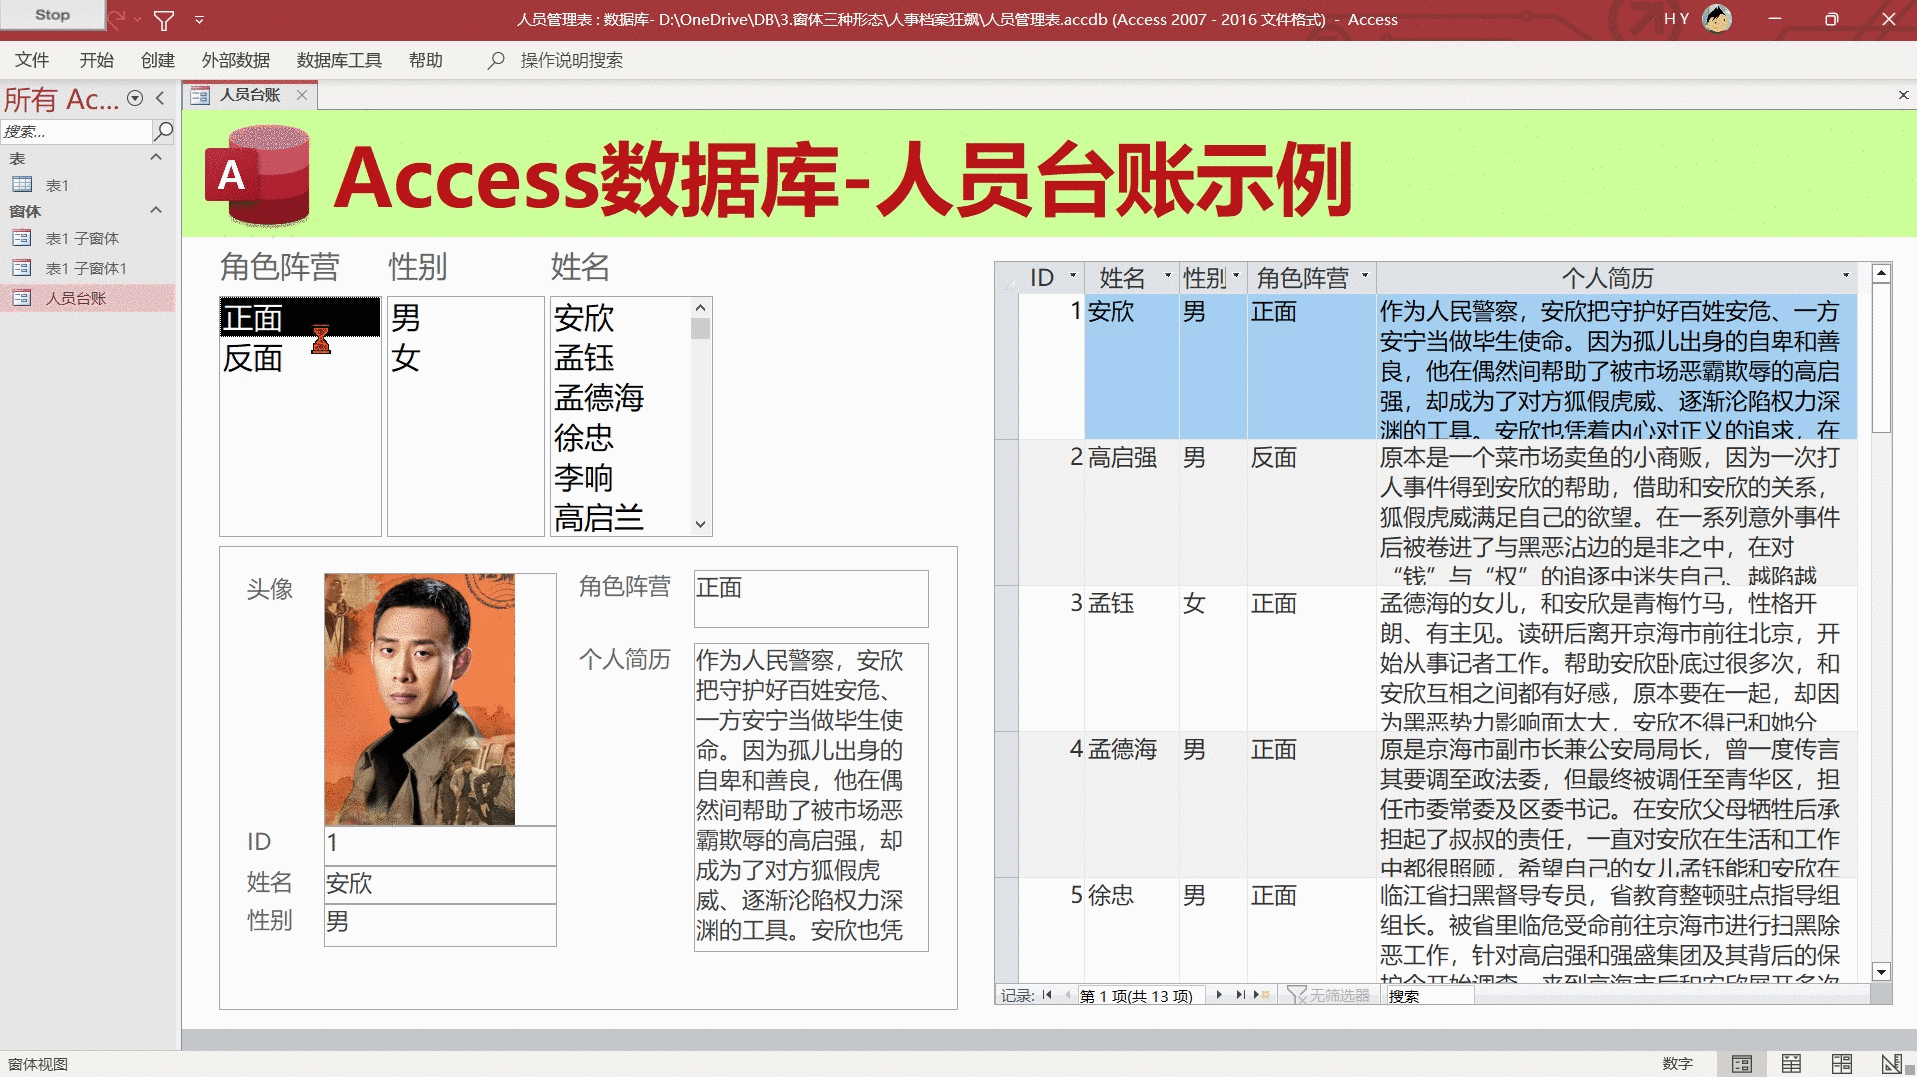Close the 人员台账 tab with its X
This screenshot has width=1917, height=1077.
pyautogui.click(x=302, y=95)
